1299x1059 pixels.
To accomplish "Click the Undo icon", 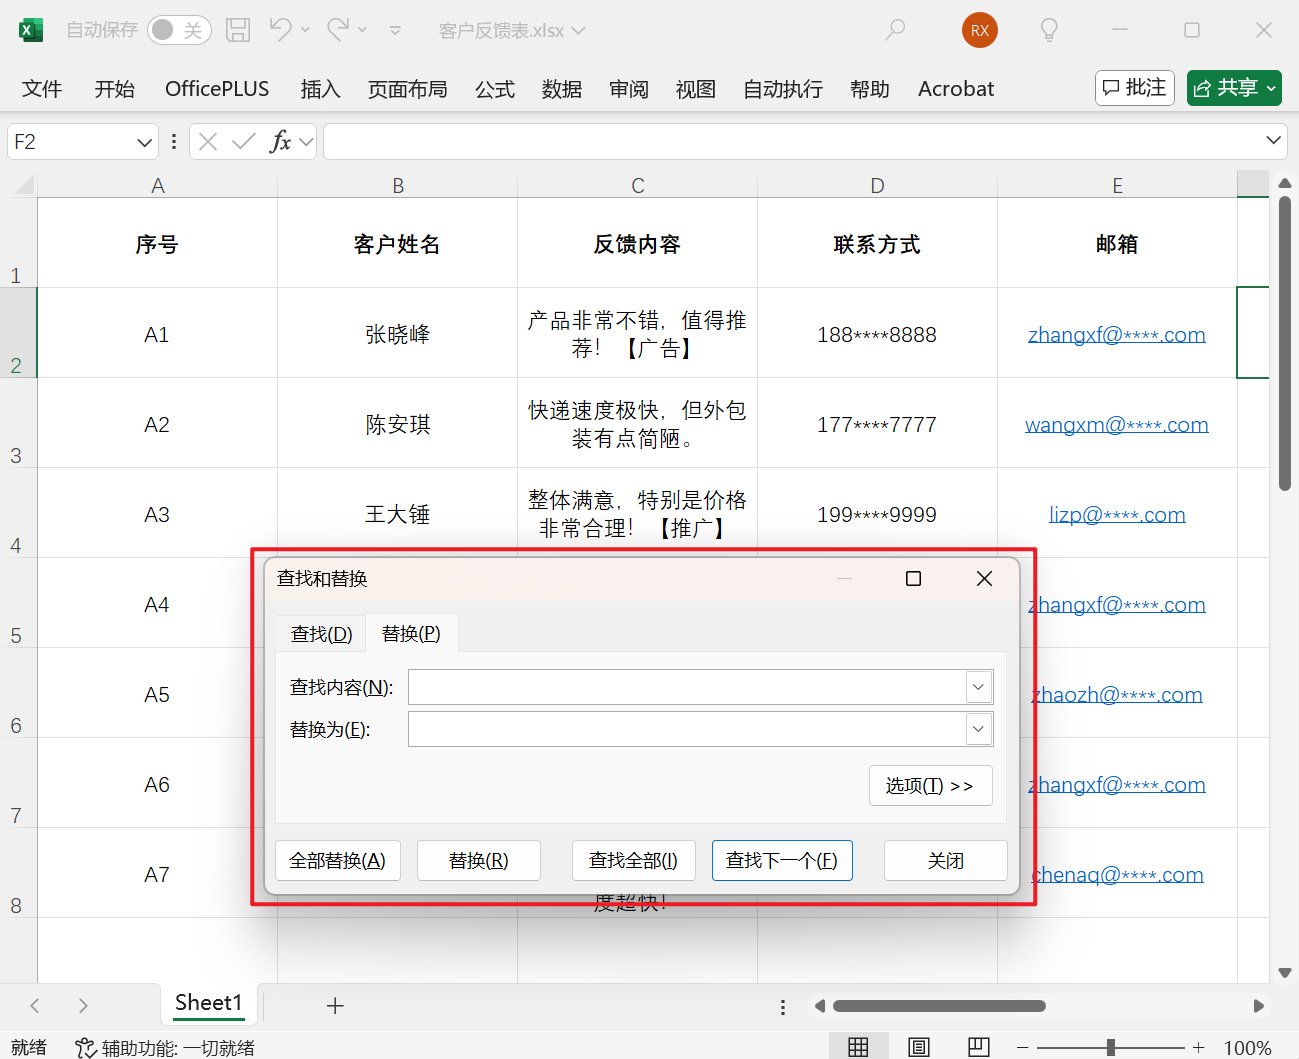I will [279, 30].
